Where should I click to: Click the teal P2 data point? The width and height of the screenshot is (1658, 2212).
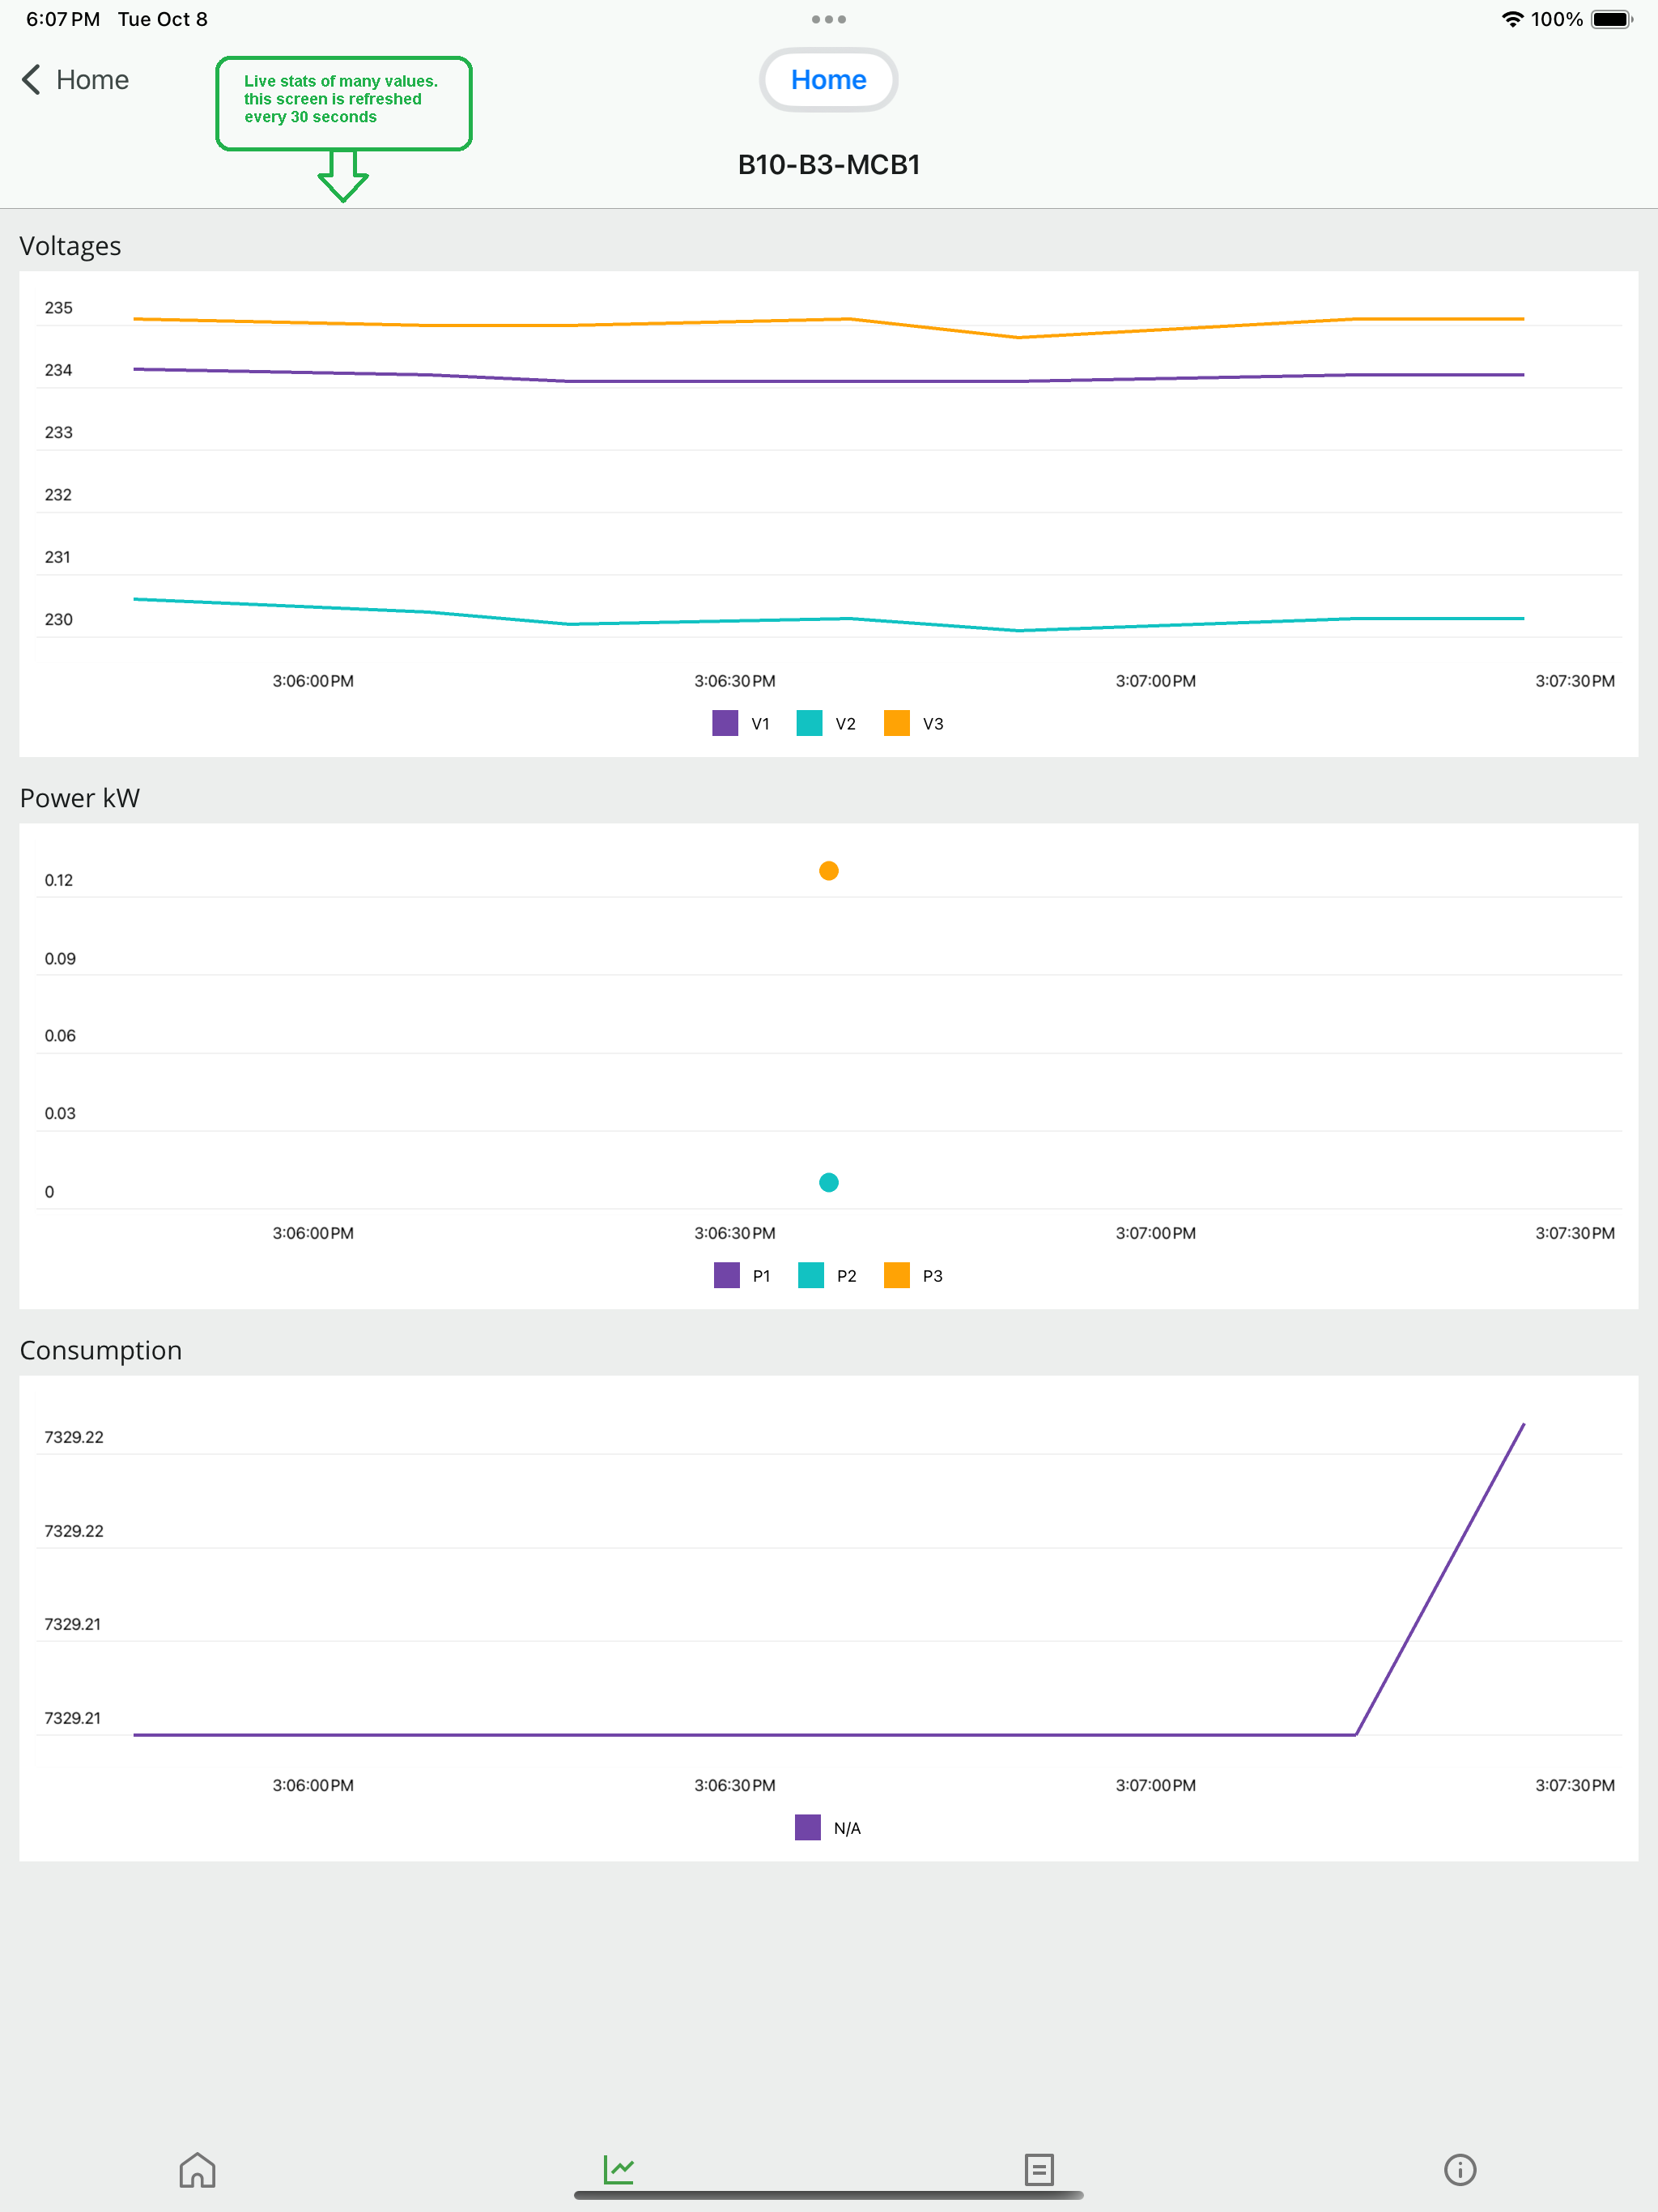coord(828,1182)
